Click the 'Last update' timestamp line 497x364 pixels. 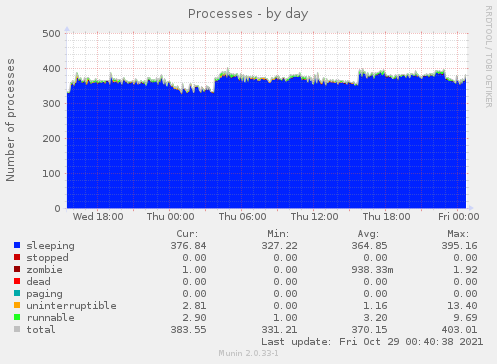372,342
